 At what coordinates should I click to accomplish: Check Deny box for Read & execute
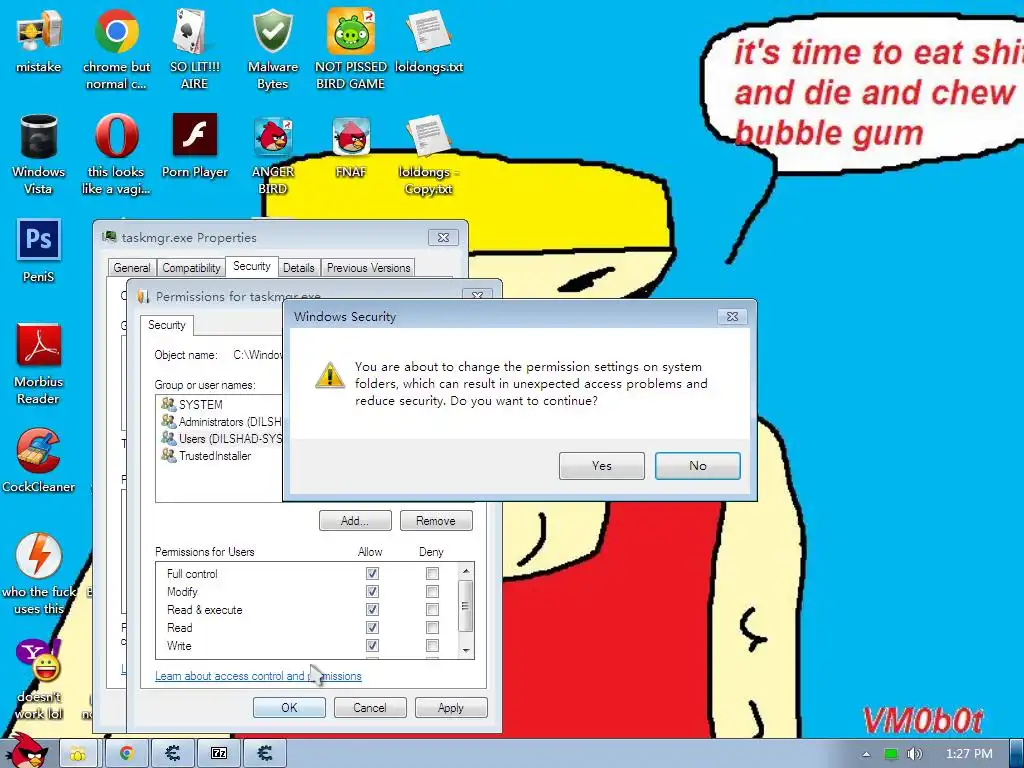click(432, 609)
